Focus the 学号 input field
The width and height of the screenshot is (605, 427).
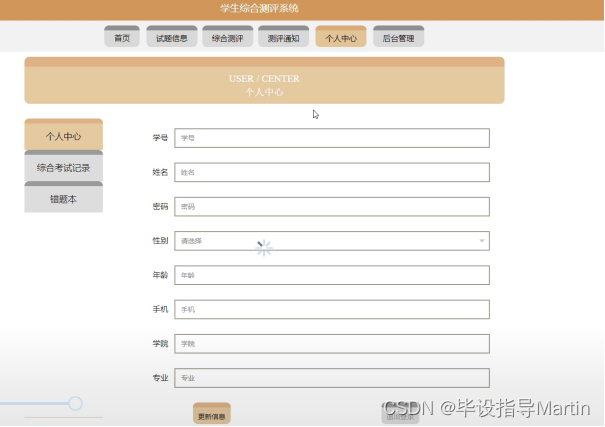point(332,138)
